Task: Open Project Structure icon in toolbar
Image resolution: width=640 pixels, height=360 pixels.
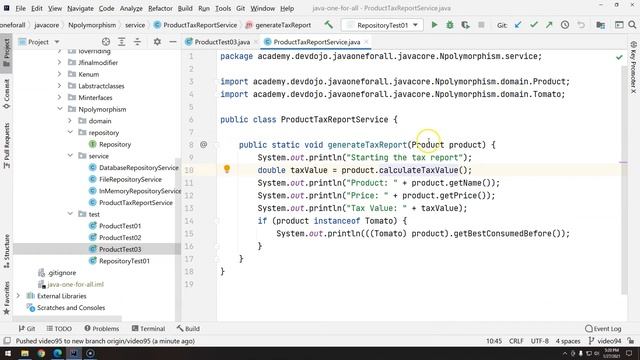Action: coord(600,25)
